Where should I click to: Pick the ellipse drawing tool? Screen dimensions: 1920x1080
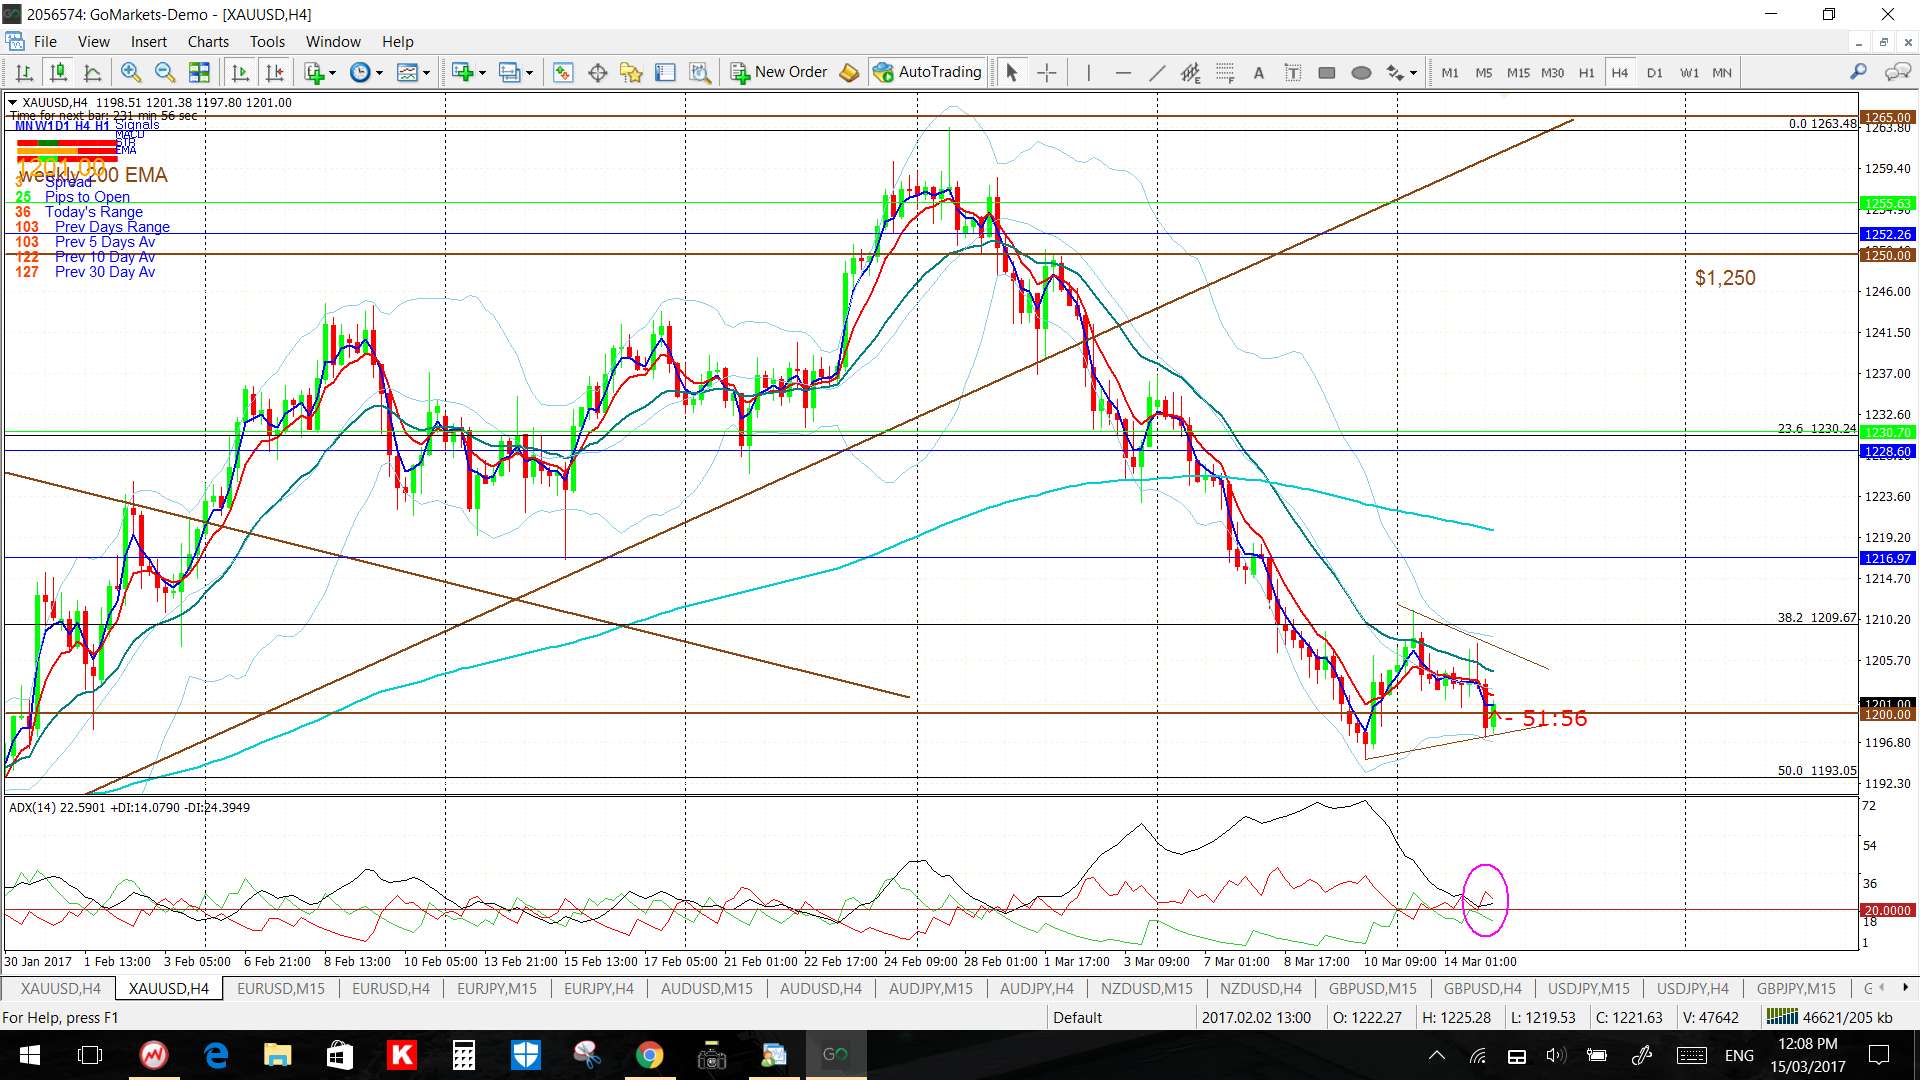[x=1361, y=72]
